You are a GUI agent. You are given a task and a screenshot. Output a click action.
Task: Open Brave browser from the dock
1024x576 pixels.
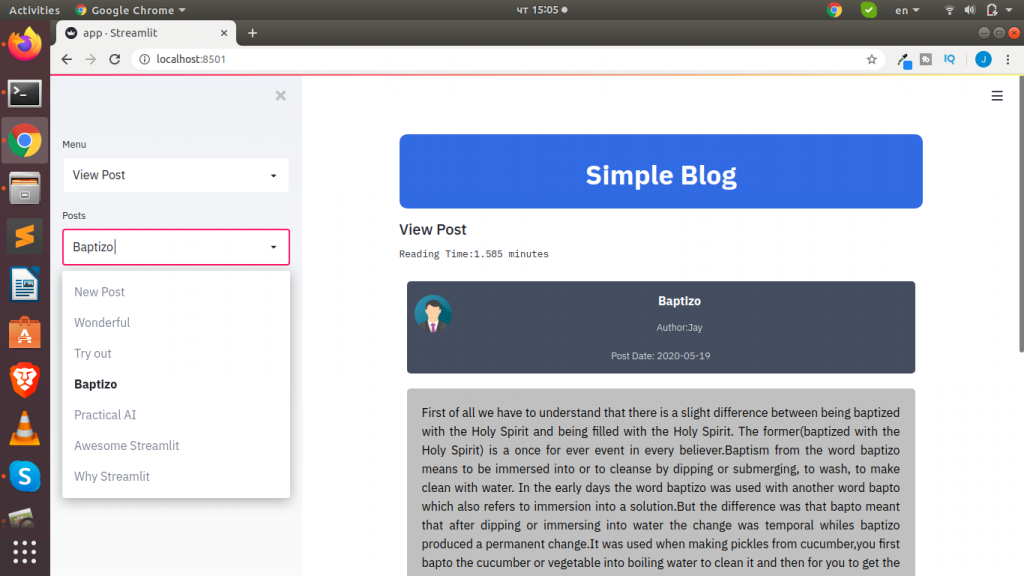pyautogui.click(x=23, y=380)
